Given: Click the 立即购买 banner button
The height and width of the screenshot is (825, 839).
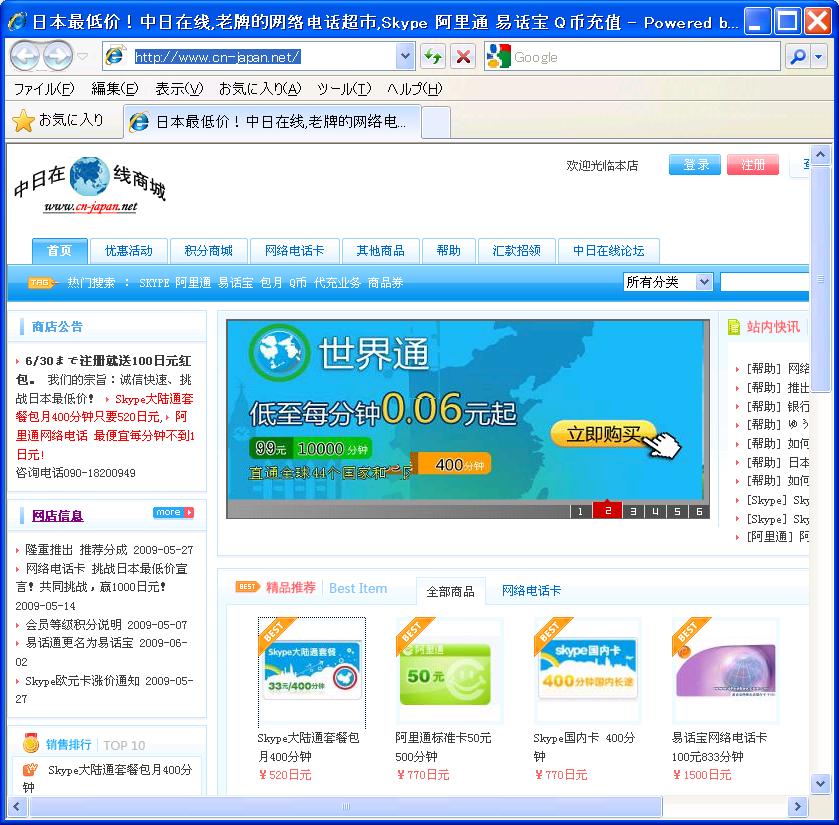Looking at the screenshot, I should coord(605,434).
